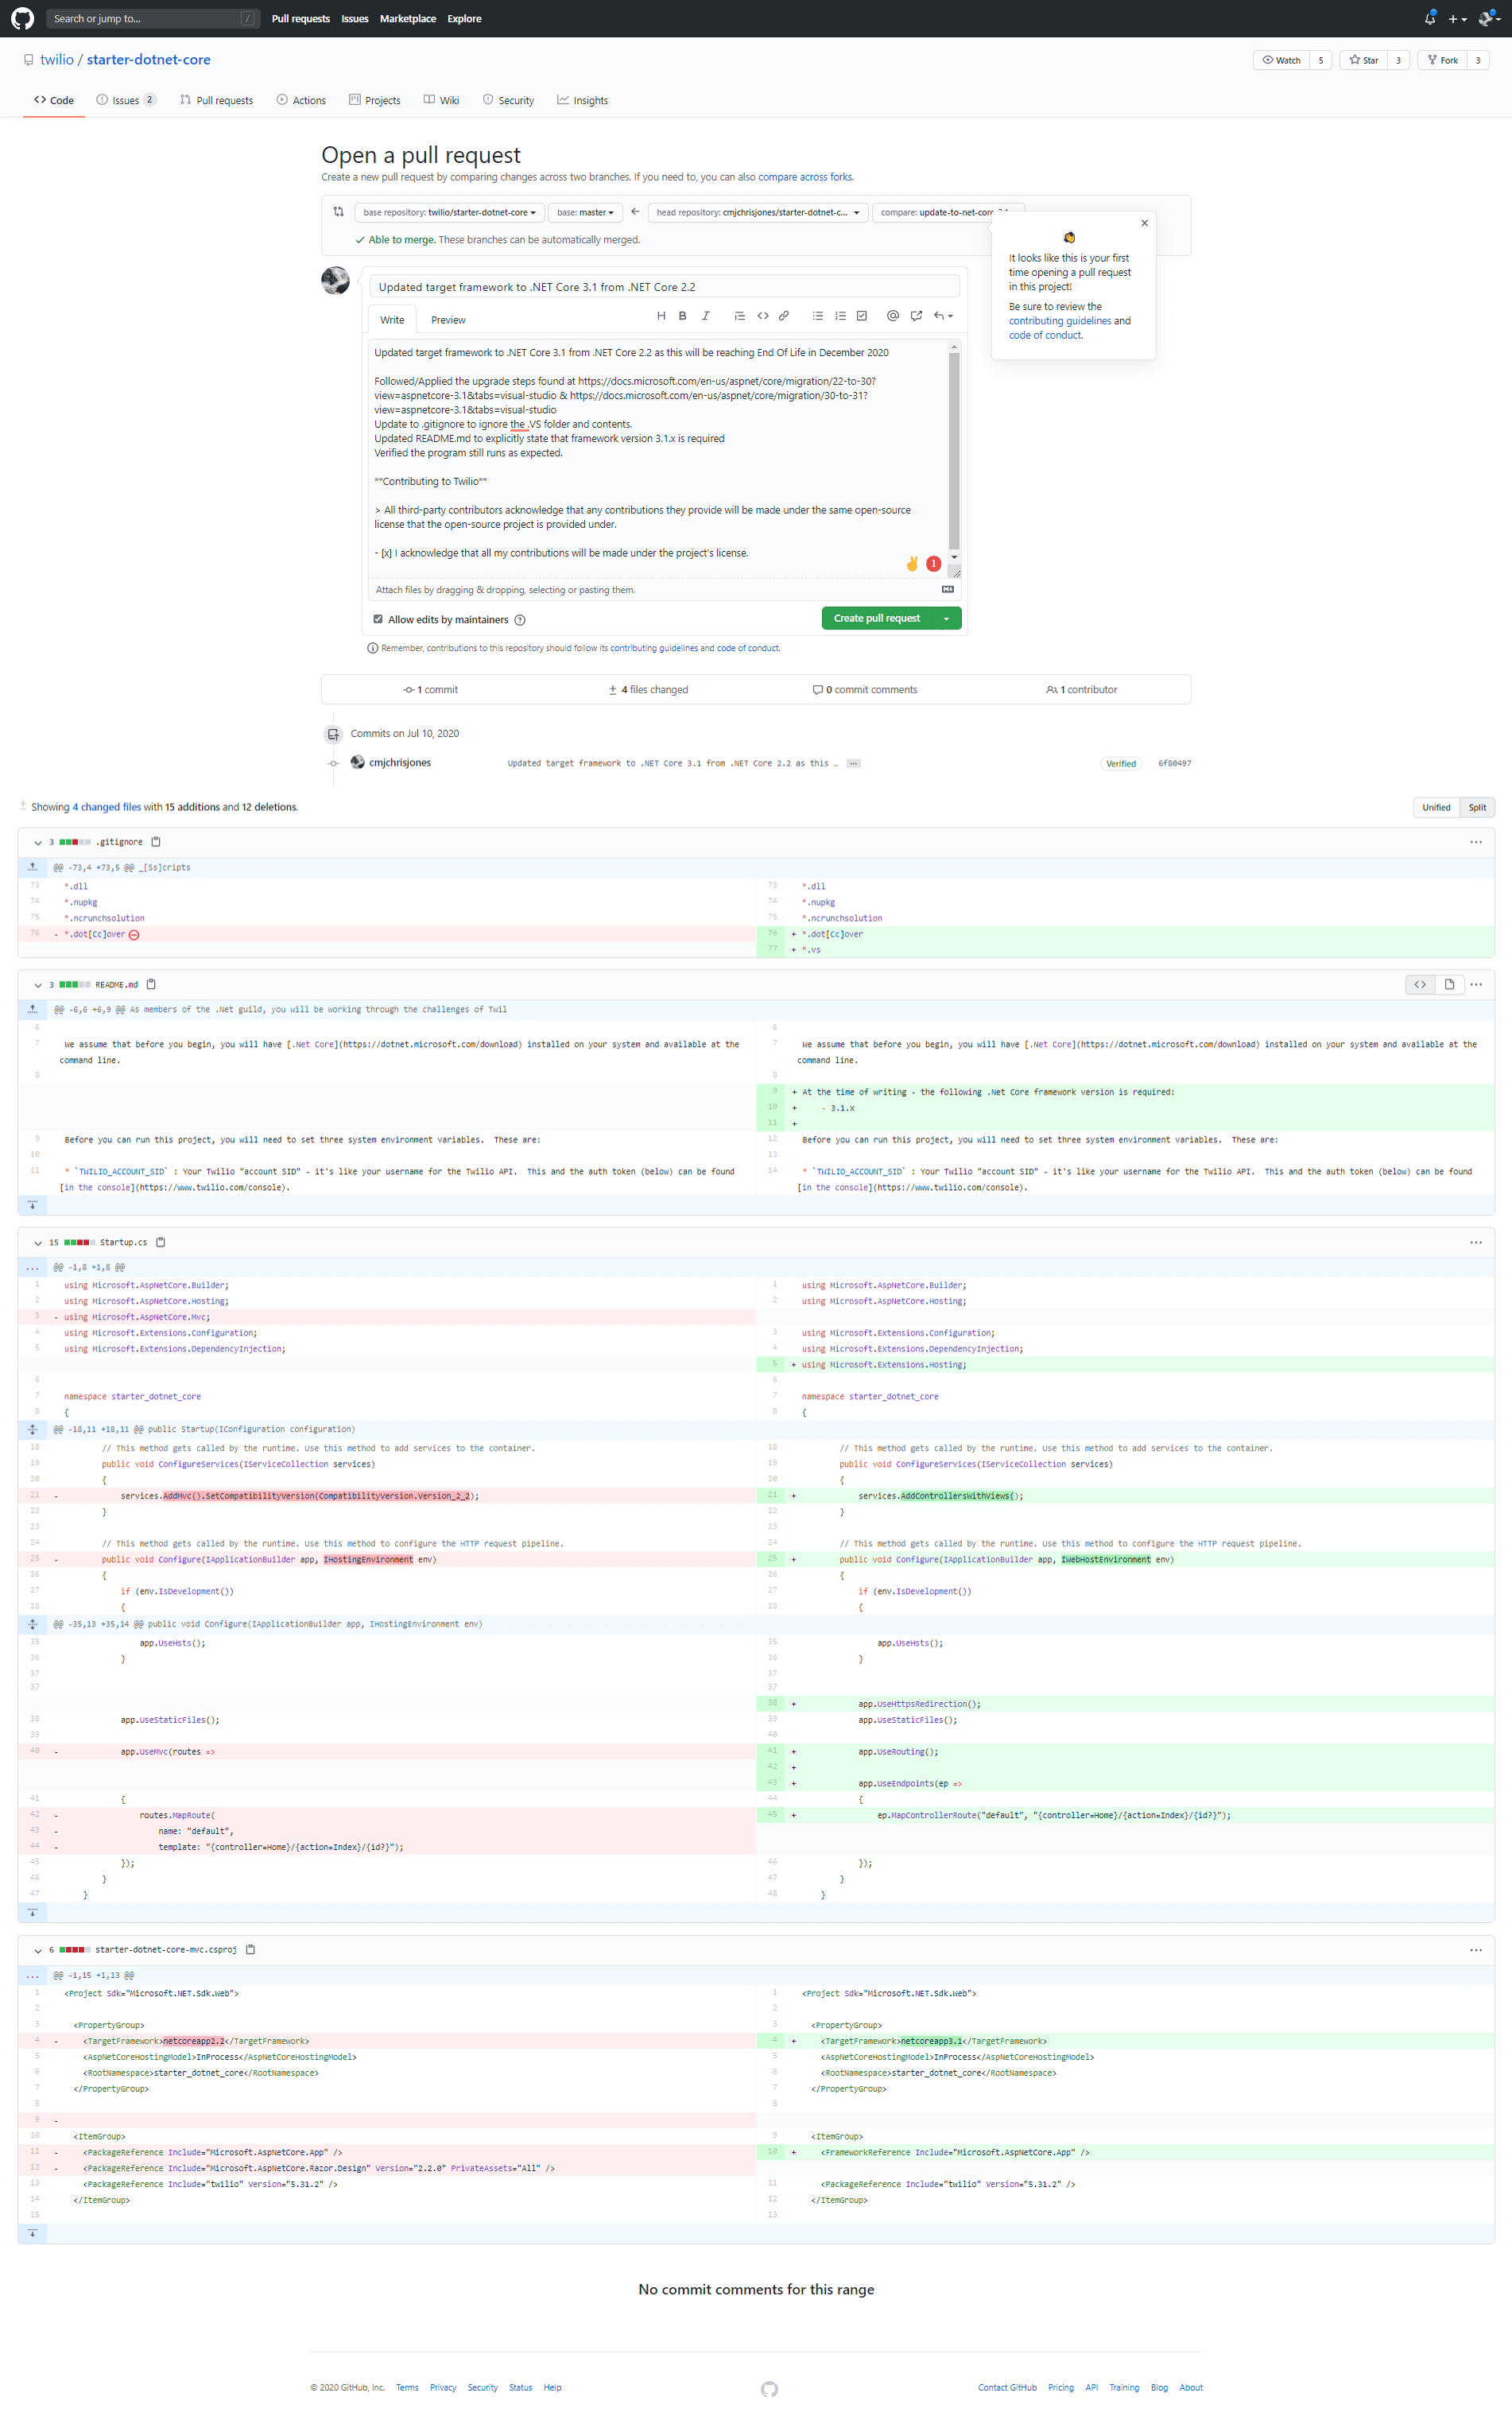Screen dimensions: 1512x2420
Task: Open compare across forks link
Action: point(805,177)
